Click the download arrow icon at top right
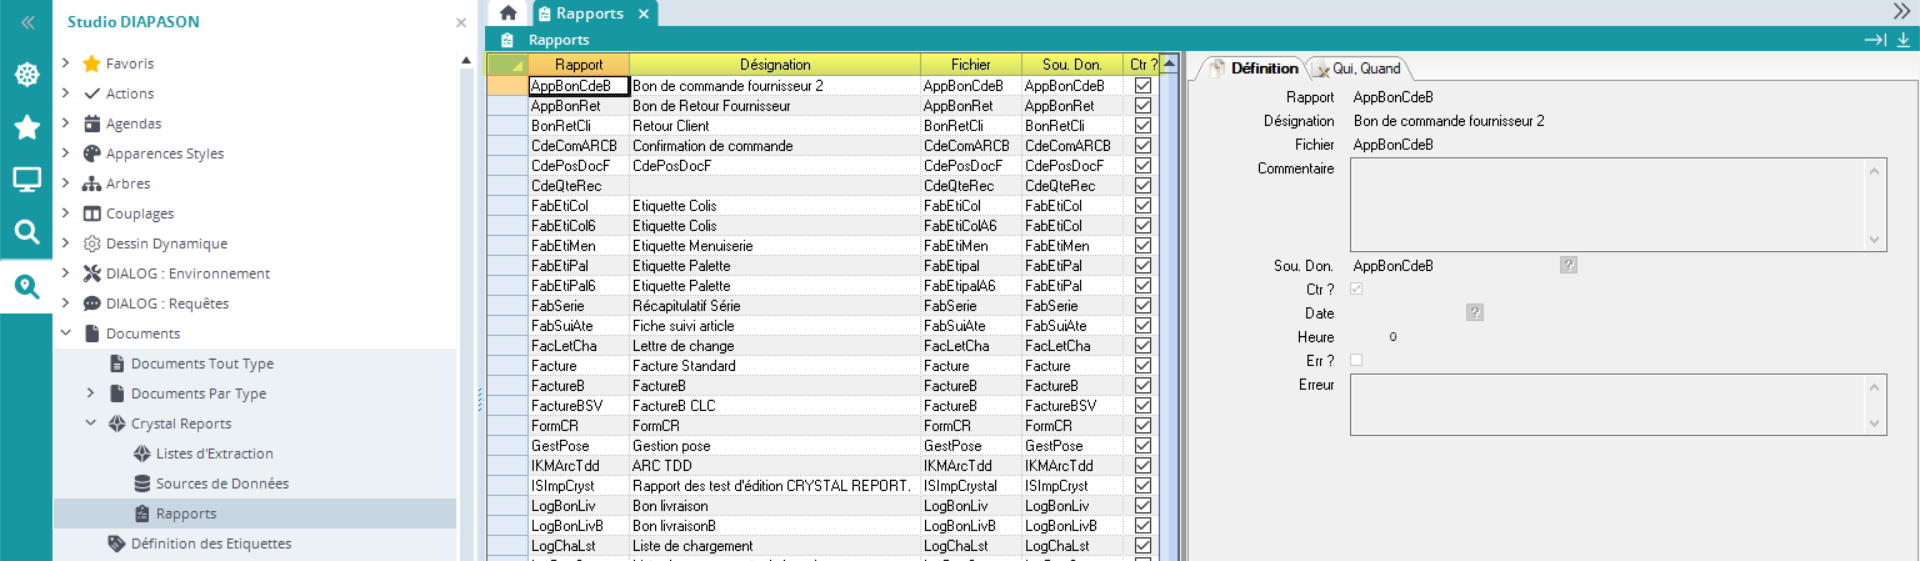Image resolution: width=1920 pixels, height=561 pixels. click(x=1903, y=40)
